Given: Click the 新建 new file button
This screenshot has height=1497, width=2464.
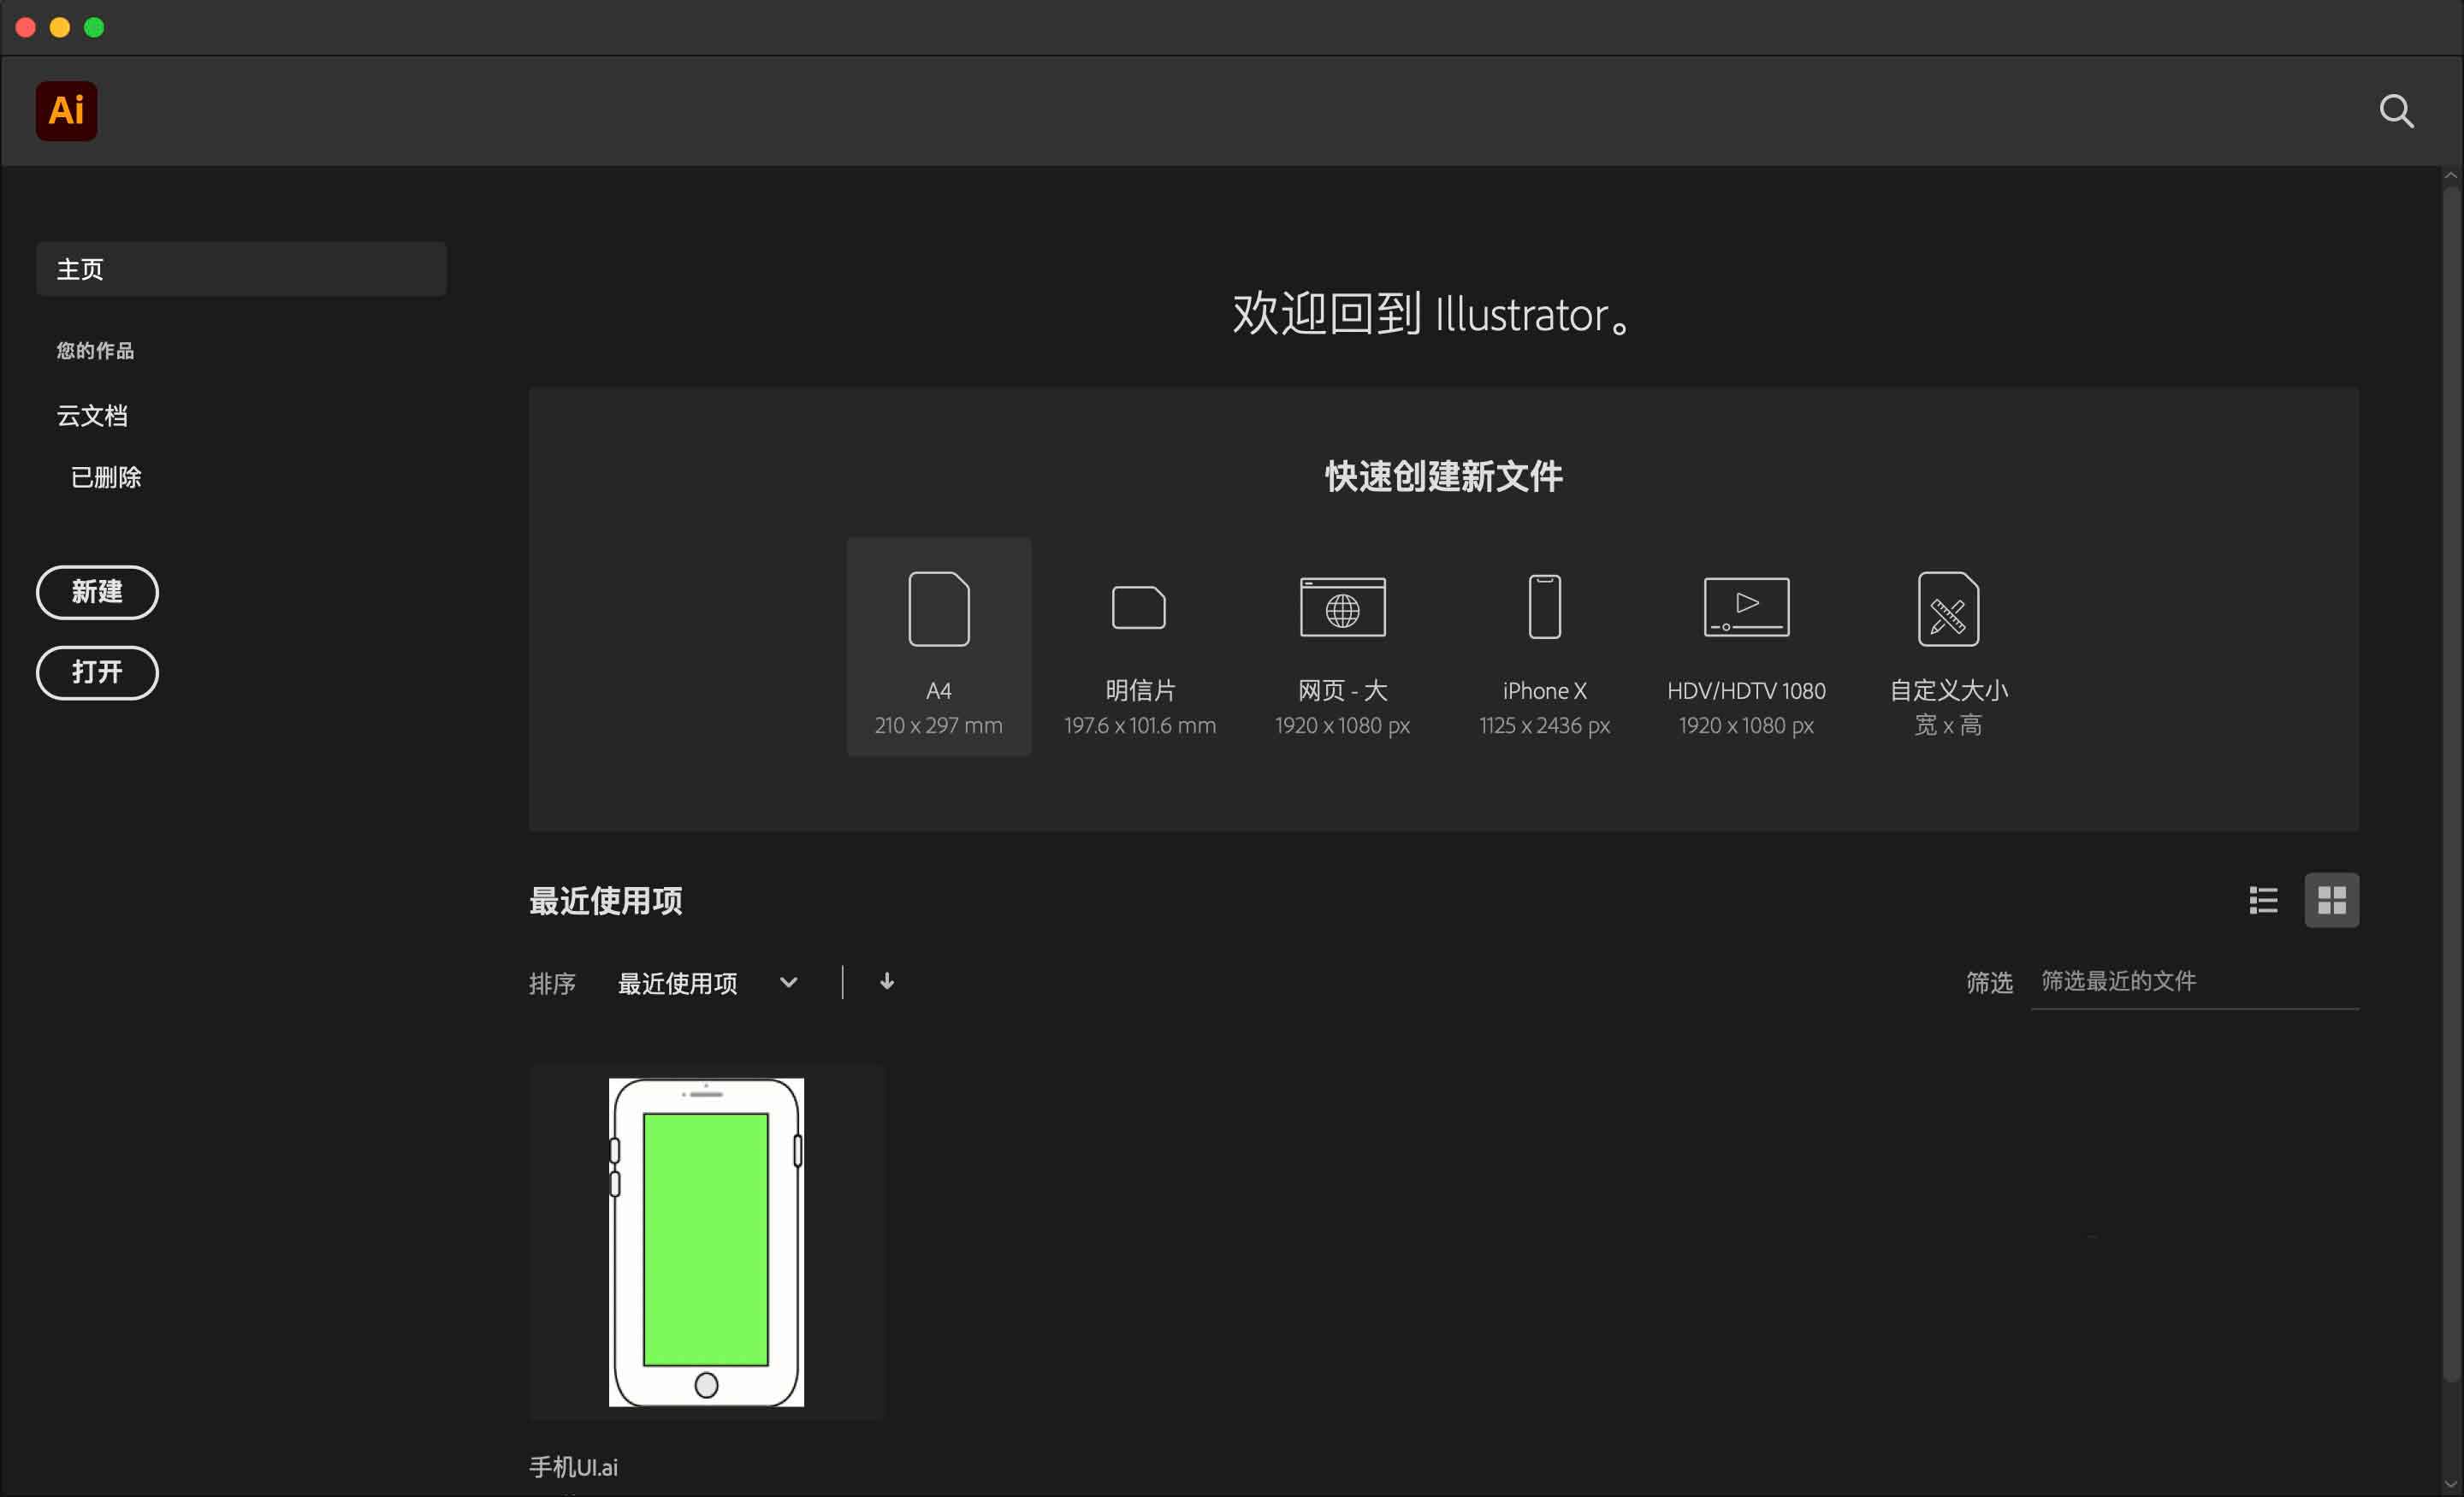Looking at the screenshot, I should coord(97,592).
